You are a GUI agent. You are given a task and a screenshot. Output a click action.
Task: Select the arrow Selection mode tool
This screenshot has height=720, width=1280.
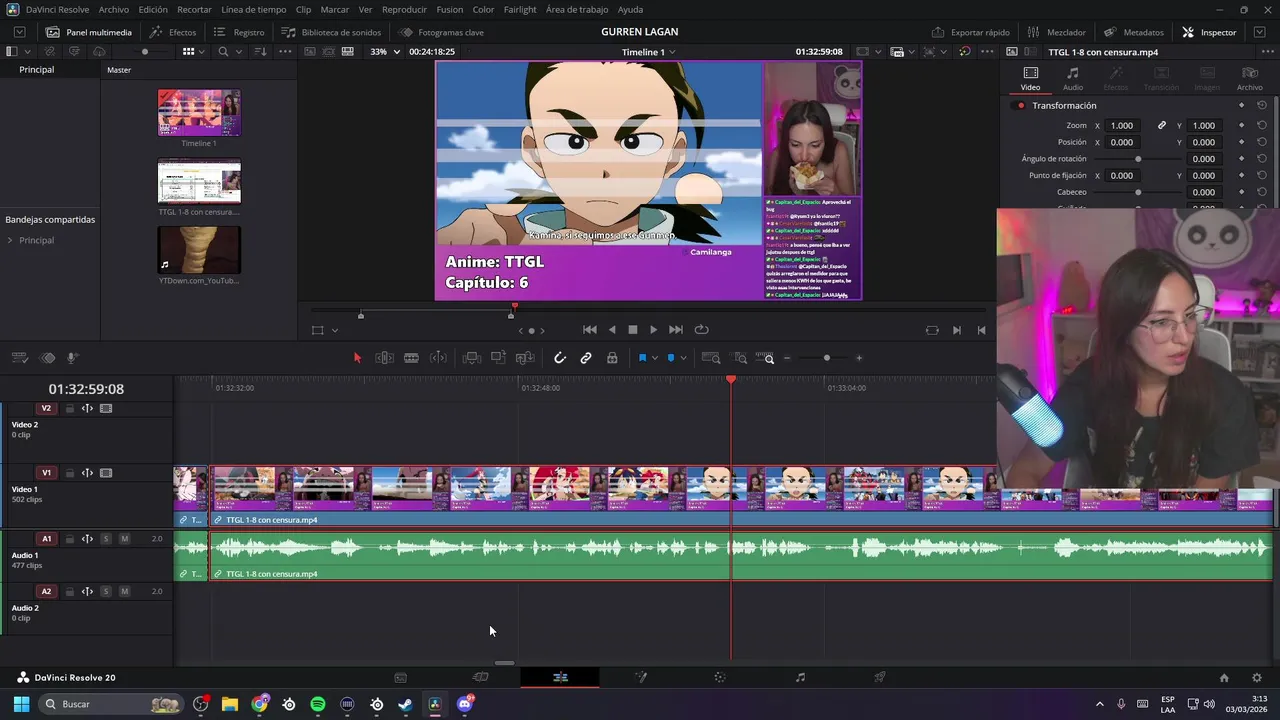(x=357, y=358)
